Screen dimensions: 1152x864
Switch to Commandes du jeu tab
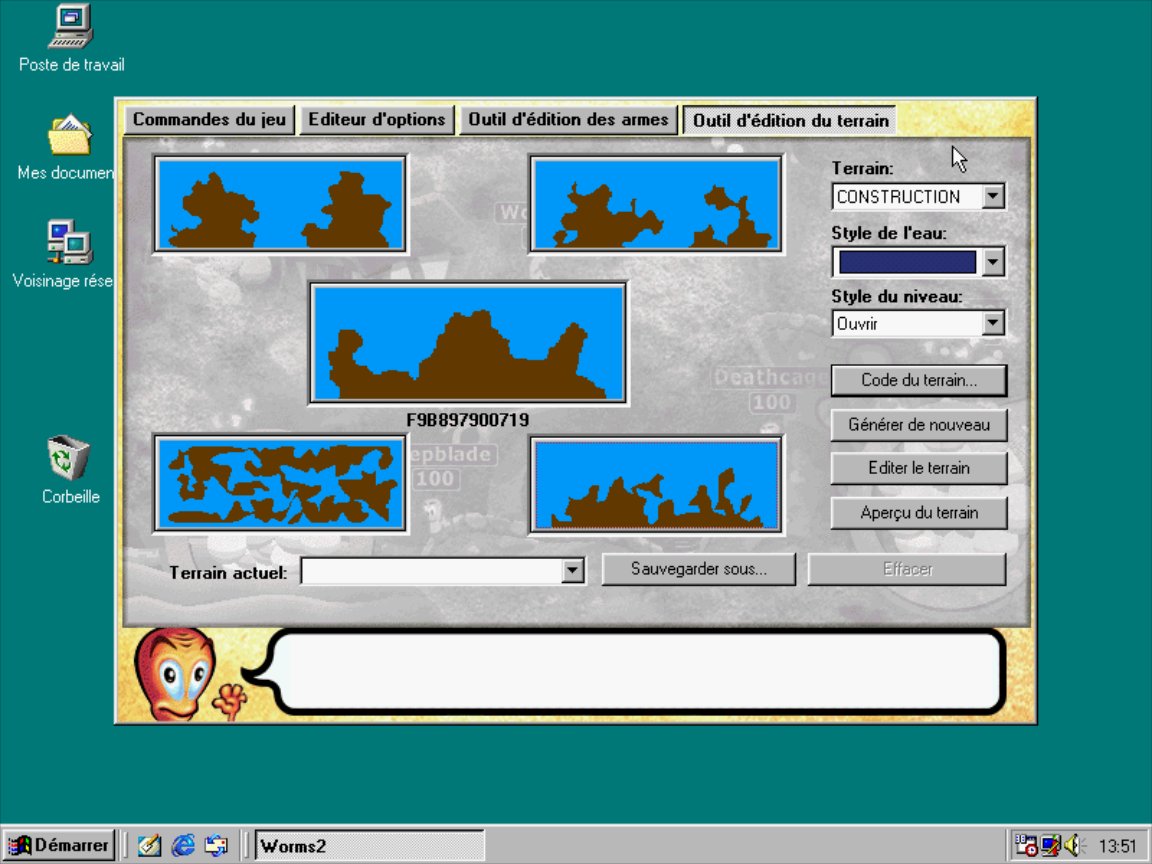pyautogui.click(x=209, y=120)
